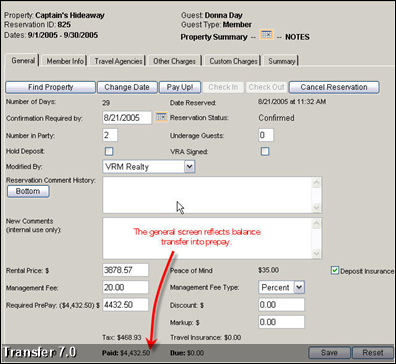Click the Confirmation Required by date field
The image size is (396, 364).
[x=127, y=118]
